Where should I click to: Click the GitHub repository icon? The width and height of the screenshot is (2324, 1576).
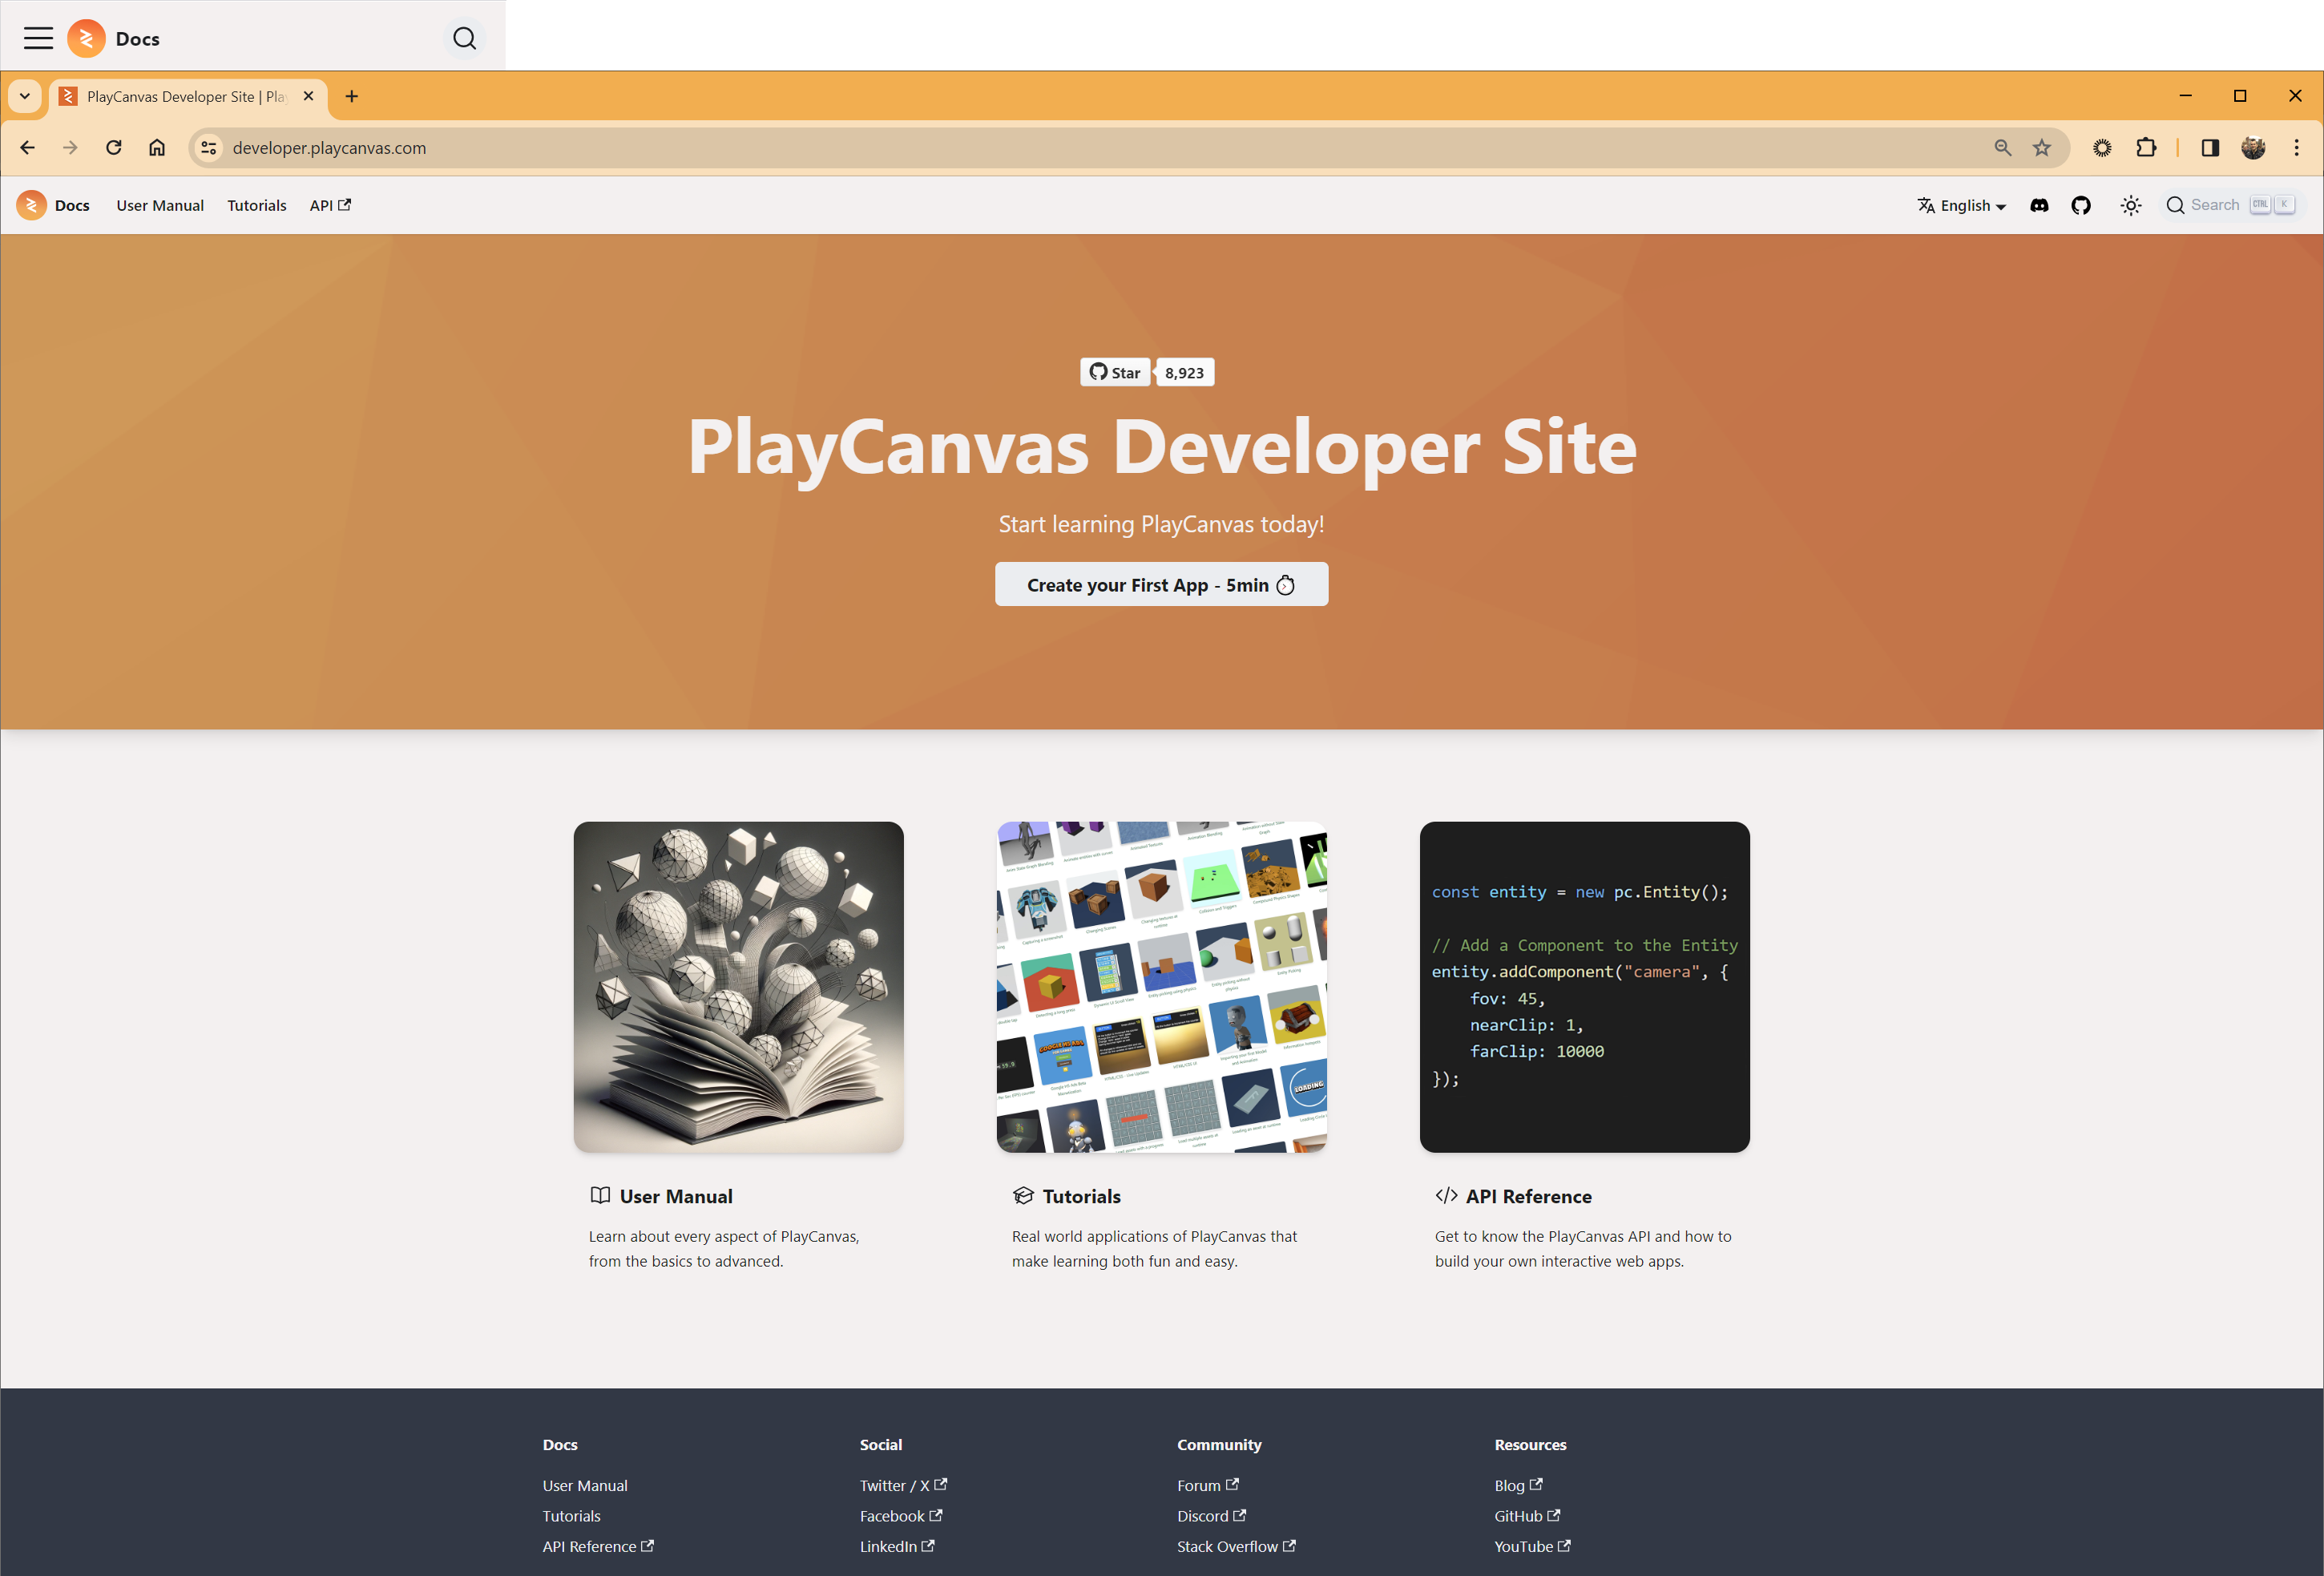(x=2081, y=206)
